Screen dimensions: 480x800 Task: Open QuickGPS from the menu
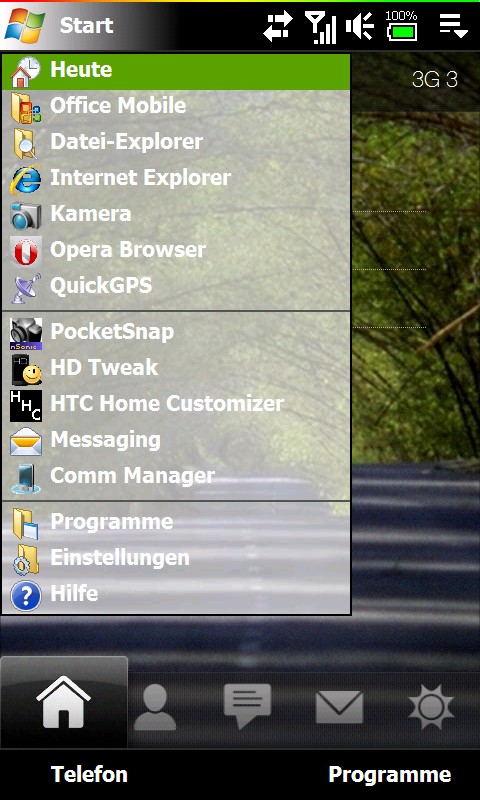click(176, 286)
